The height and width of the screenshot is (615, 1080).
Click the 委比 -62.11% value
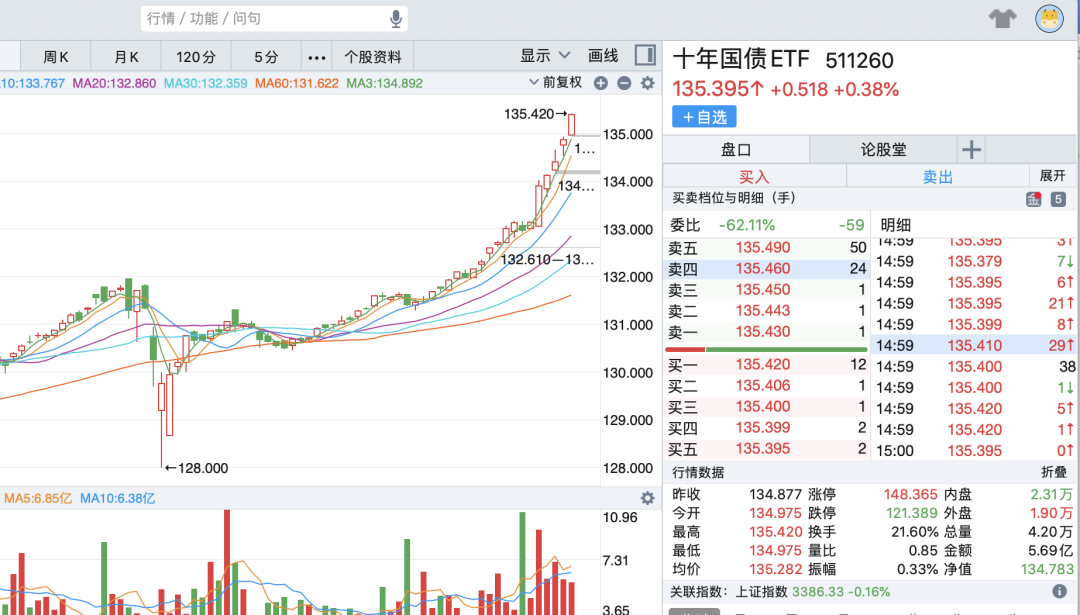click(747, 225)
